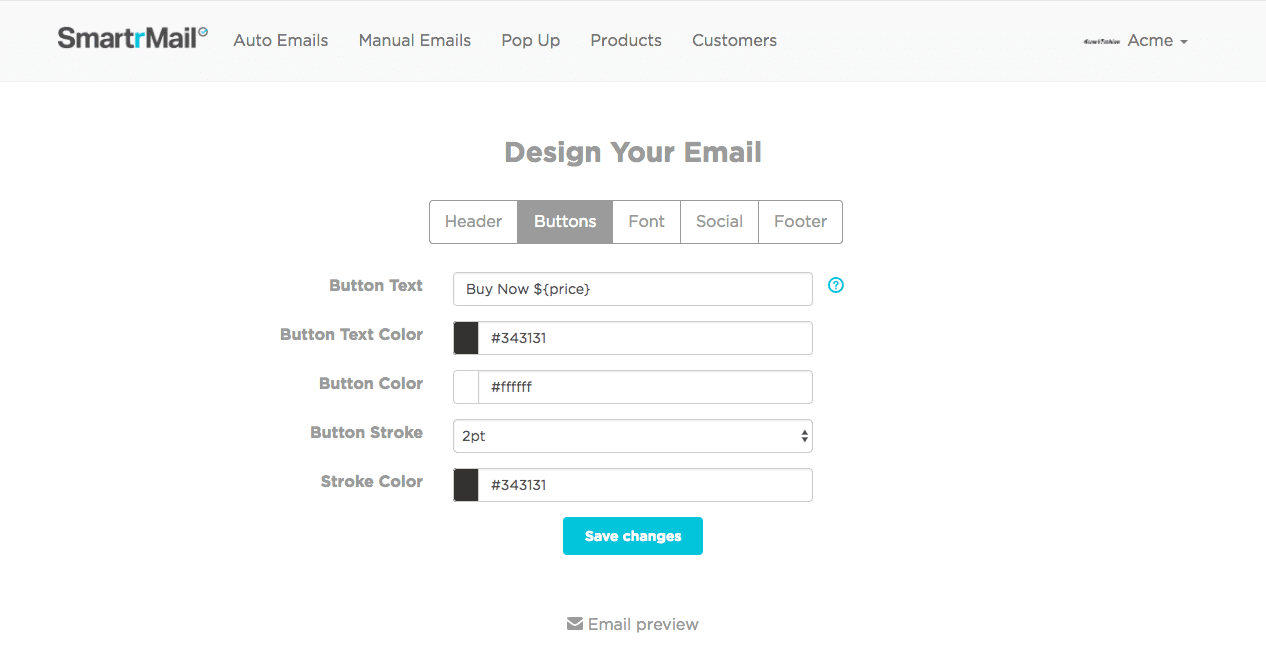Open the Font tab

click(646, 222)
